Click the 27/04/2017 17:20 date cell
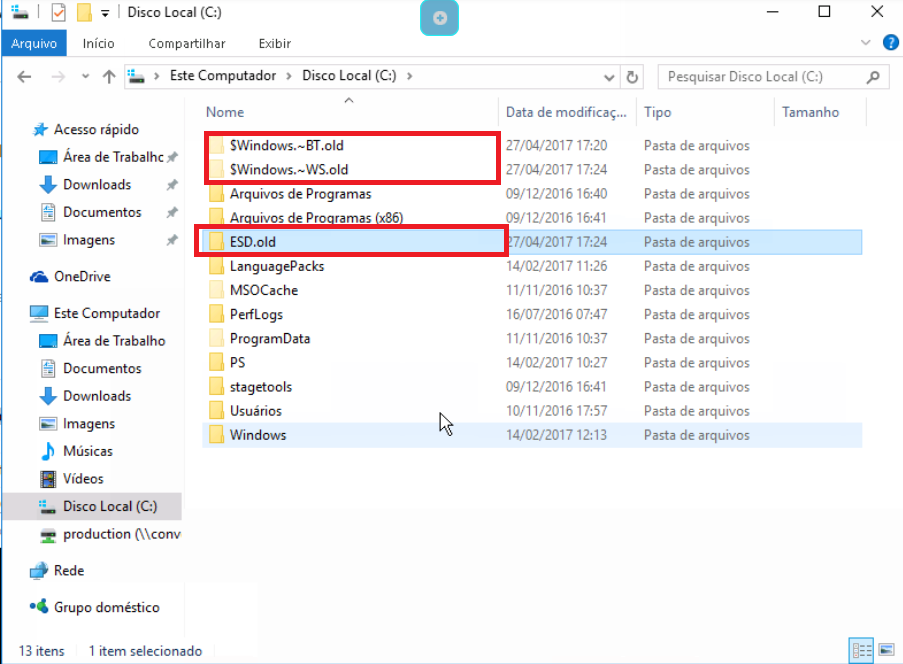The width and height of the screenshot is (903, 664). tap(556, 146)
